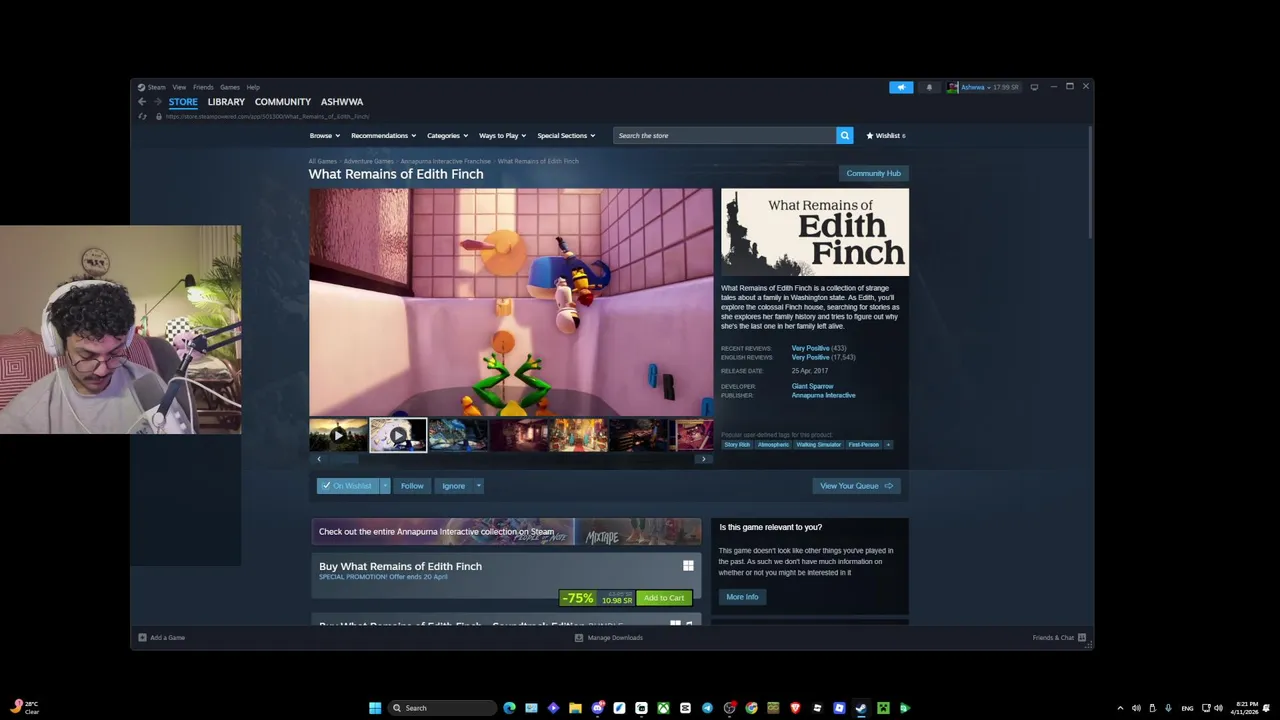Launch Microsoft Edge from the taskbar
The image size is (1280, 720).
click(x=509, y=708)
